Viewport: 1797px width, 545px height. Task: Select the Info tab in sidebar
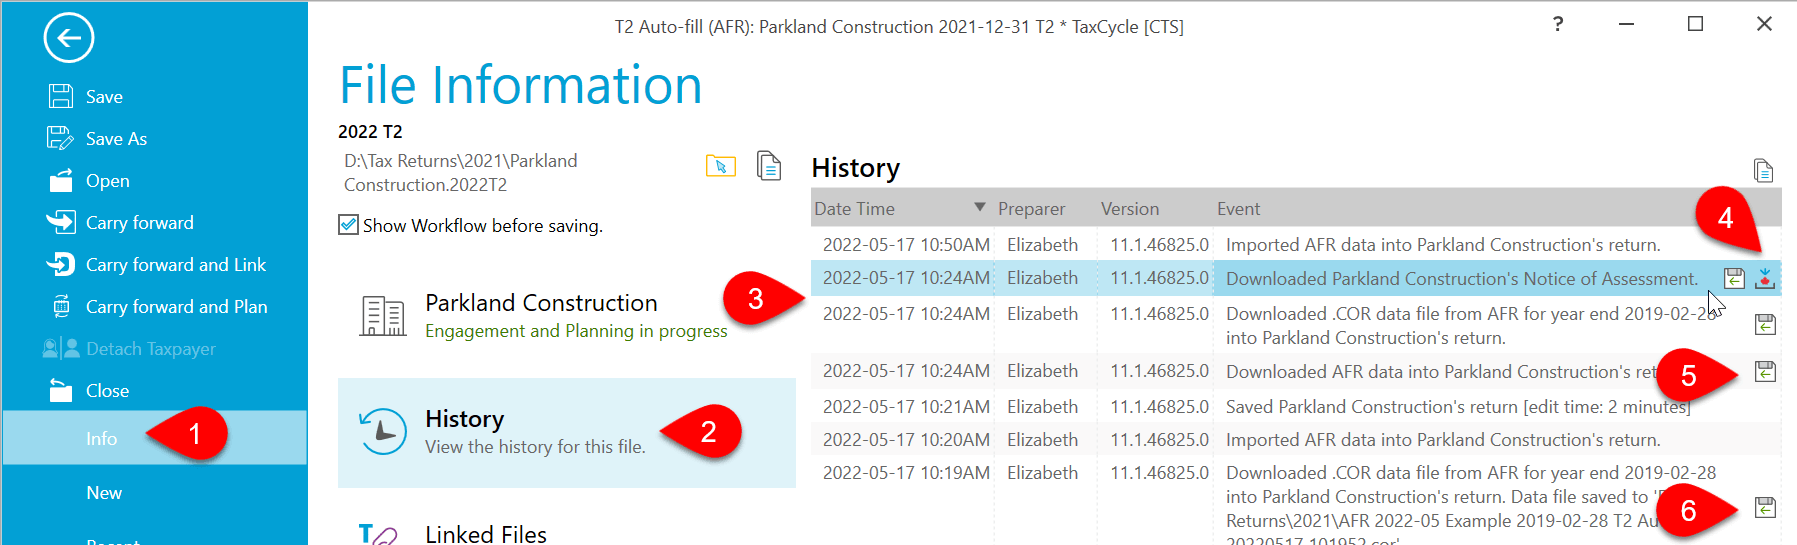155,438
